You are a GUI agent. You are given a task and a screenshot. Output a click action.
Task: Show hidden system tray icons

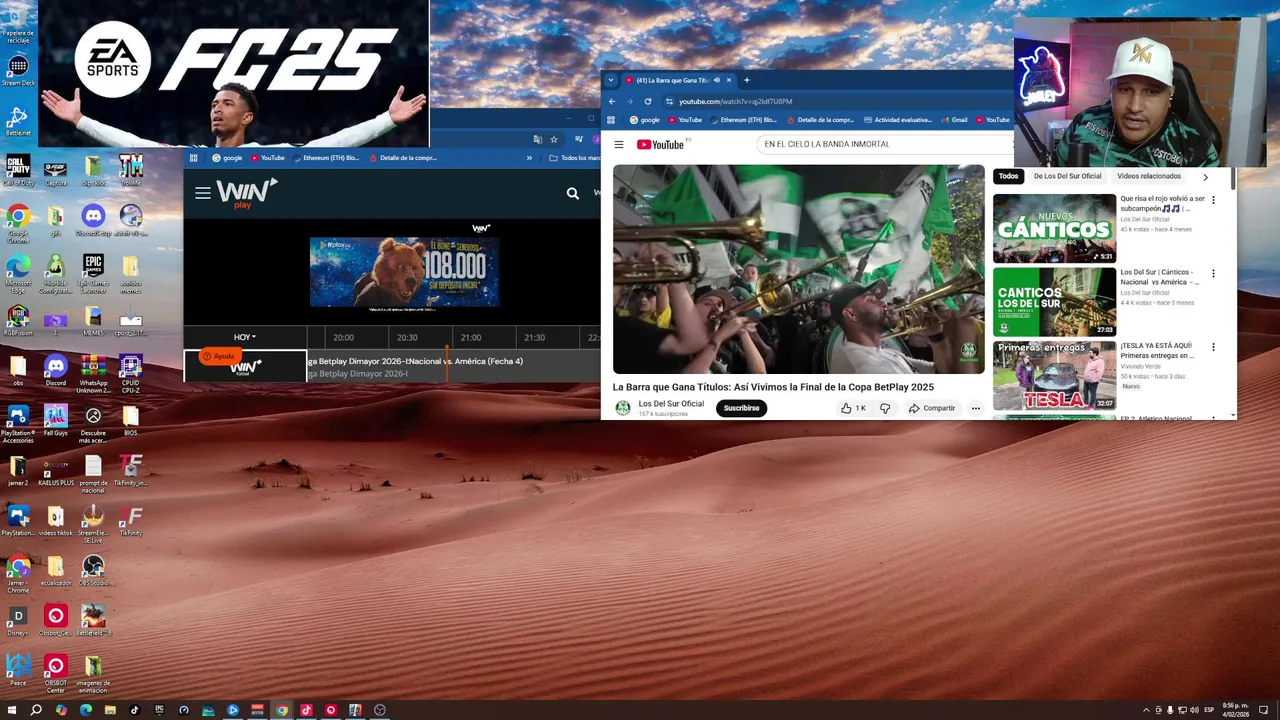point(1146,710)
